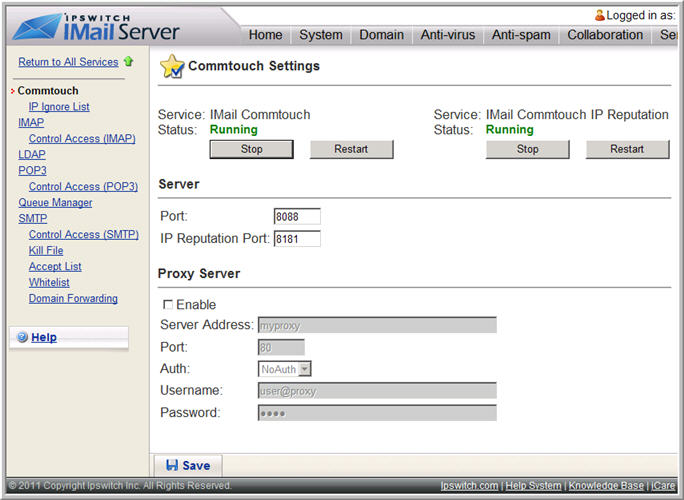The height and width of the screenshot is (500, 684).
Task: Click the Server Port field with 8088
Action: [297, 216]
